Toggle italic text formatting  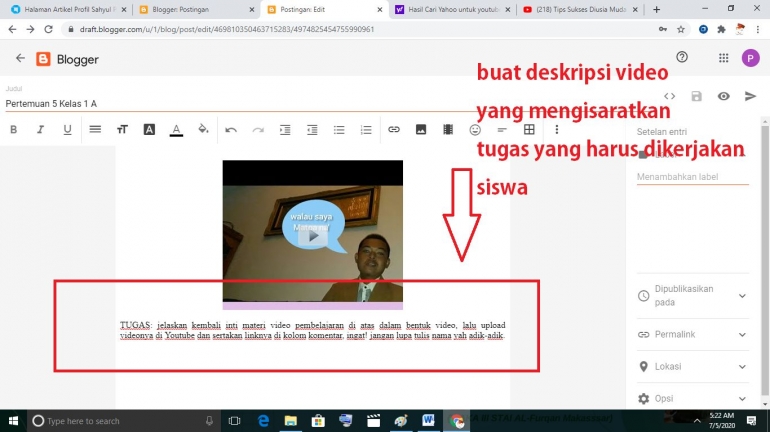click(40, 129)
